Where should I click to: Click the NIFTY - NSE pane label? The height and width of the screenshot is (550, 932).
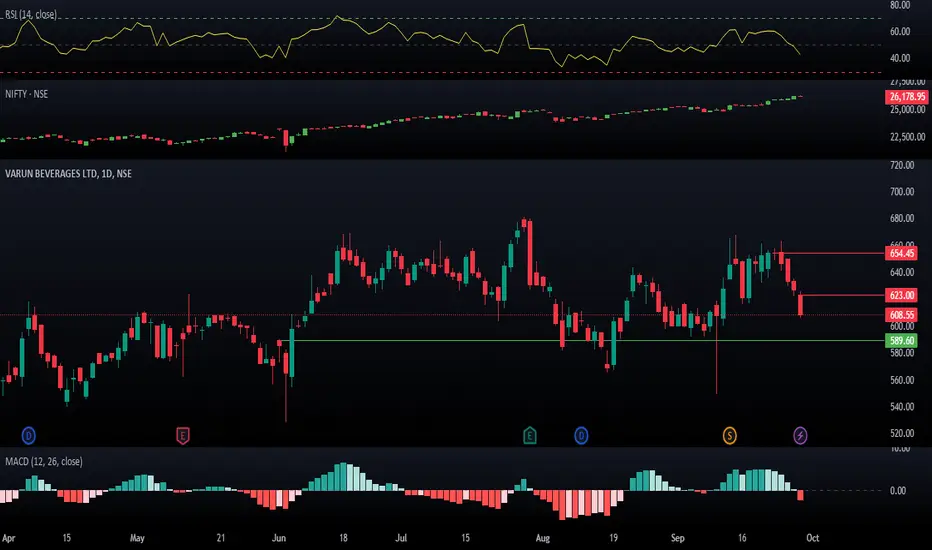coord(27,94)
